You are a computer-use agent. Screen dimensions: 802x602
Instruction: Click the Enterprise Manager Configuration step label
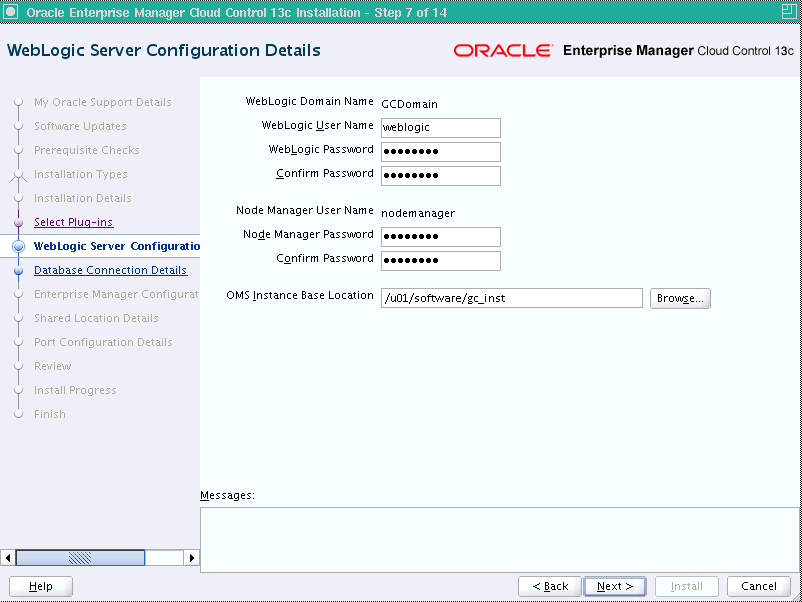point(116,294)
